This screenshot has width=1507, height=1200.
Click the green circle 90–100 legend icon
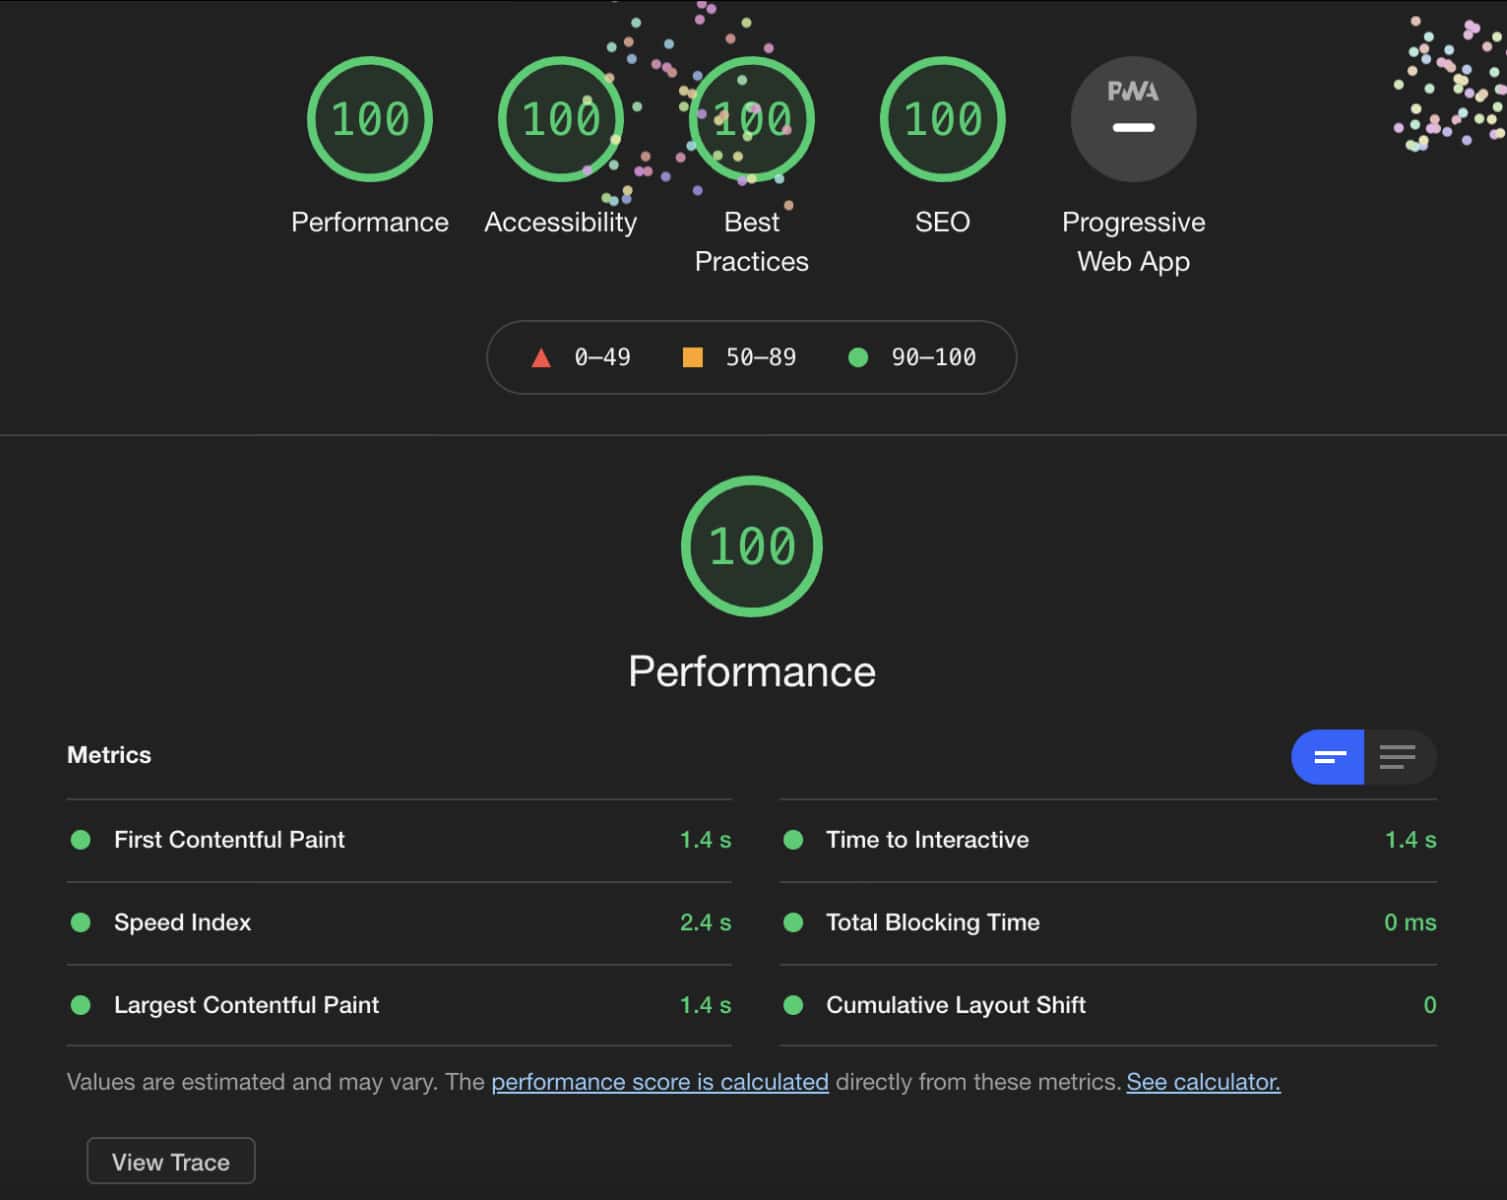858,358
